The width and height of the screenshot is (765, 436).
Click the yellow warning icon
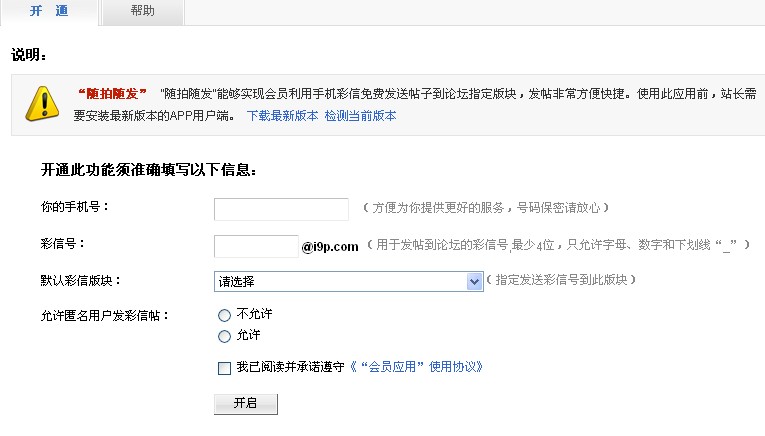[x=42, y=103]
